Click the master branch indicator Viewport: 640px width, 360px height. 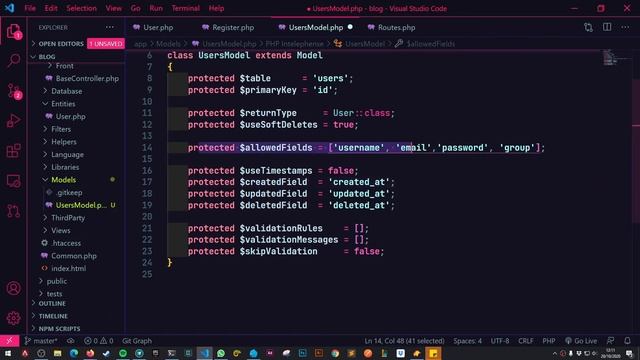coord(40,341)
